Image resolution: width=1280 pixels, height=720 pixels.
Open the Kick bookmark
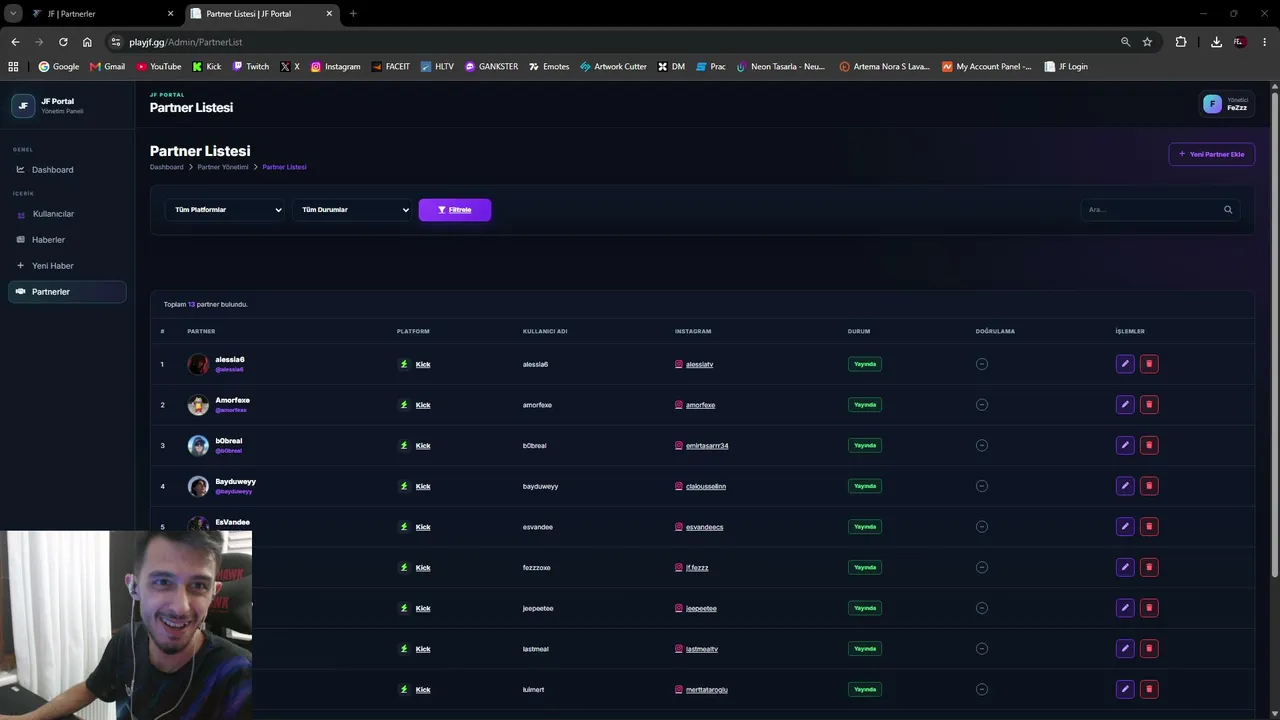(x=207, y=67)
